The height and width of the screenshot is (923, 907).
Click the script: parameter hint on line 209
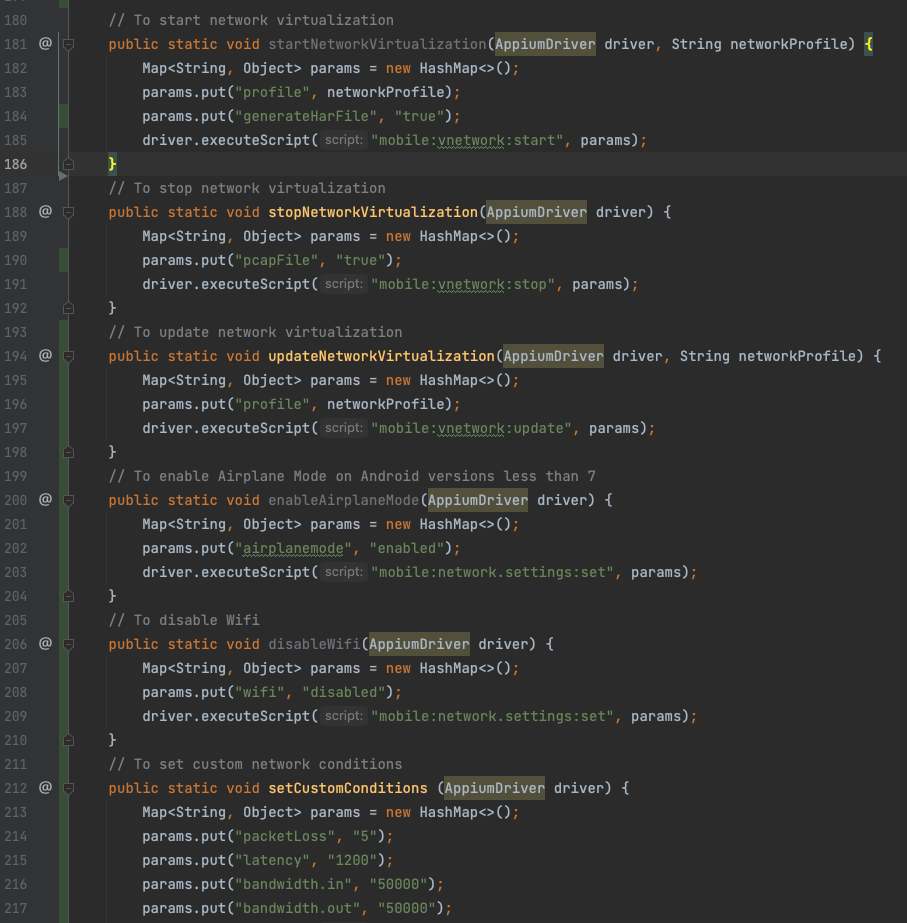tap(344, 716)
